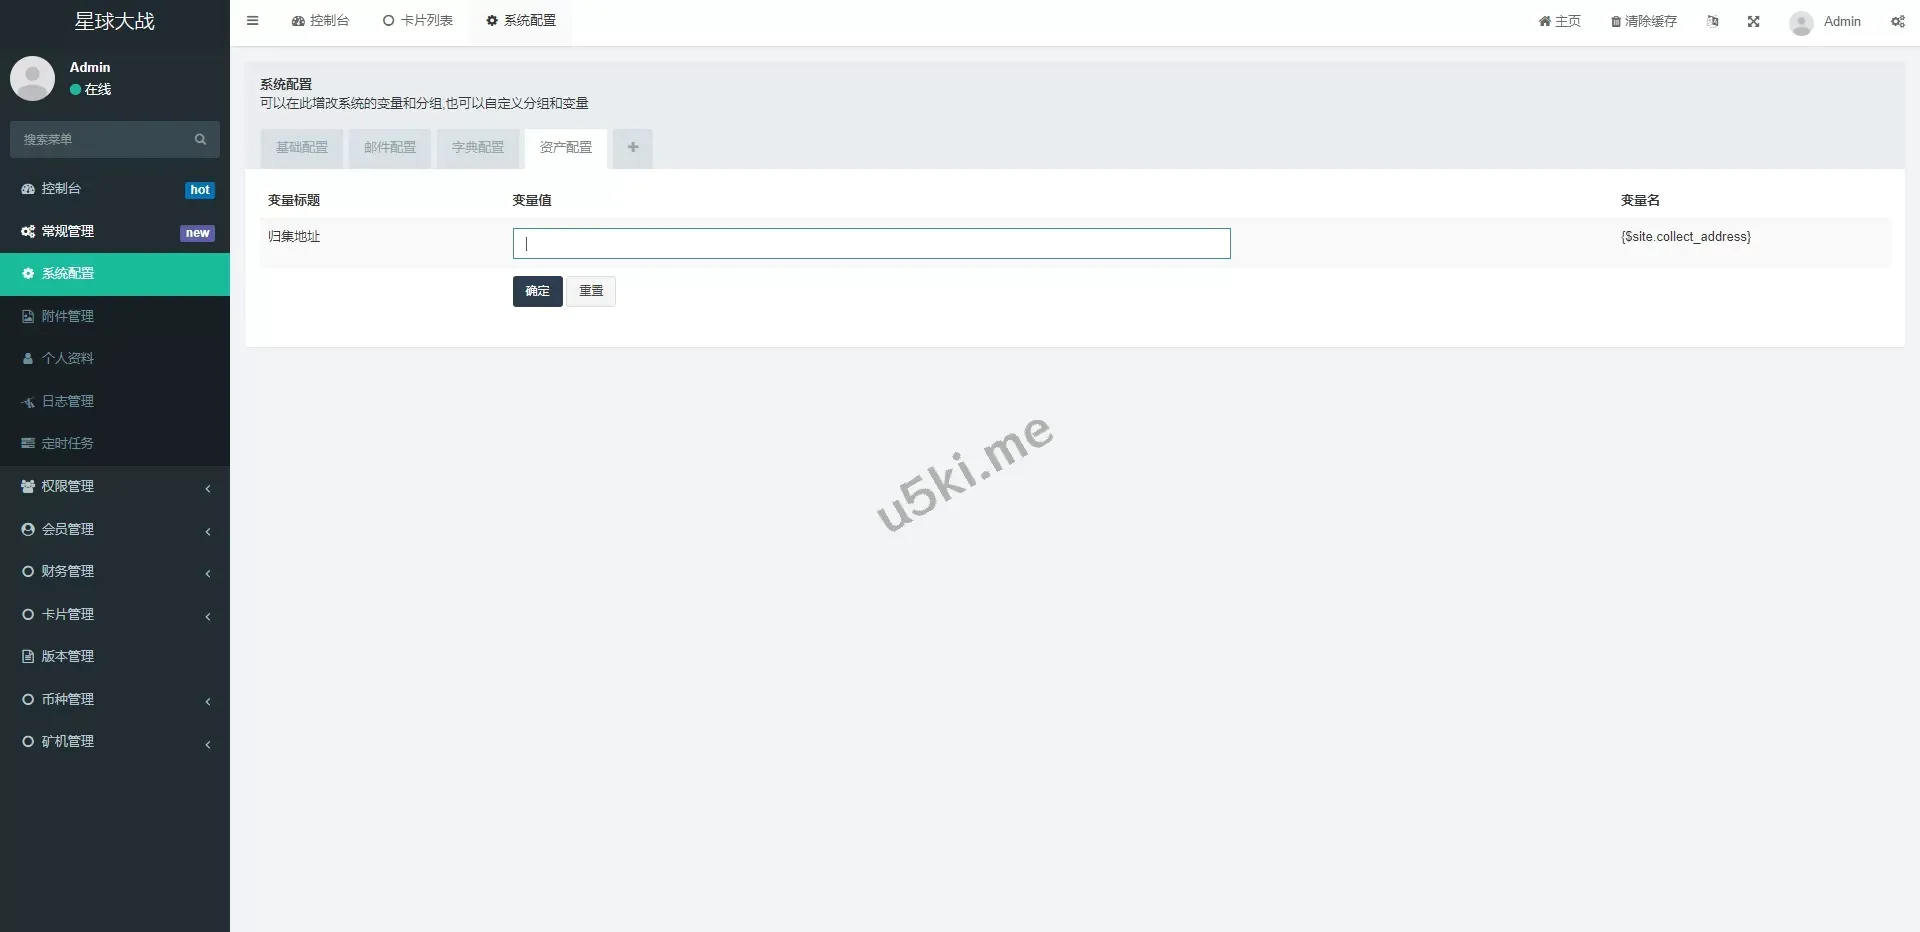Open the 卡片列表 top navigation tab
The height and width of the screenshot is (932, 1920).
(x=418, y=21)
